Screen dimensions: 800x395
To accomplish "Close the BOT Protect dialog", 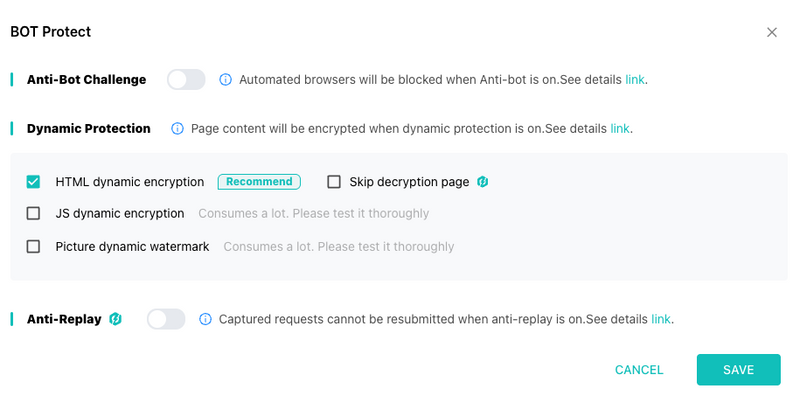I will coord(771,32).
